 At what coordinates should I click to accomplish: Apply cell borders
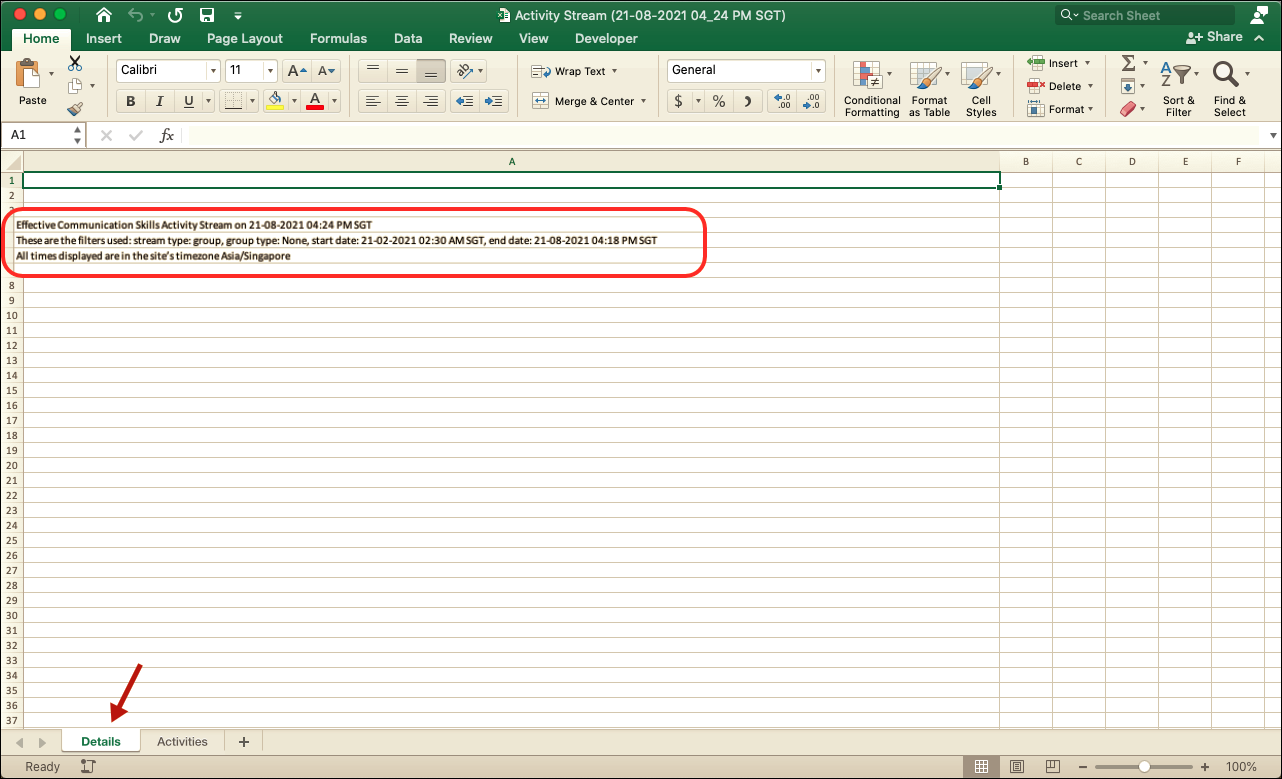(232, 101)
